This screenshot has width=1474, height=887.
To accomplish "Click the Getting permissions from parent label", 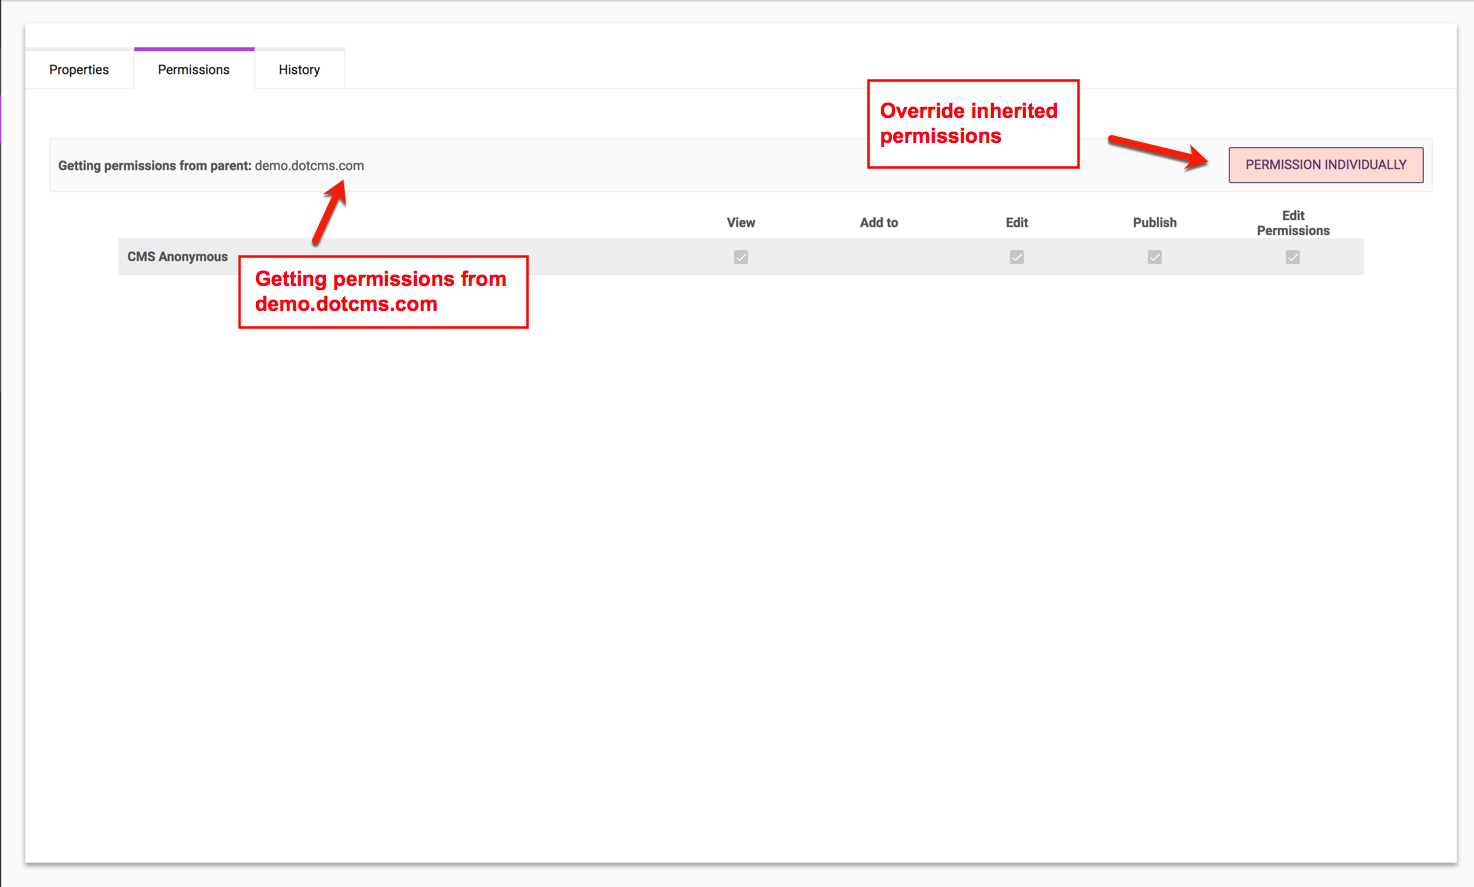I will pos(154,166).
